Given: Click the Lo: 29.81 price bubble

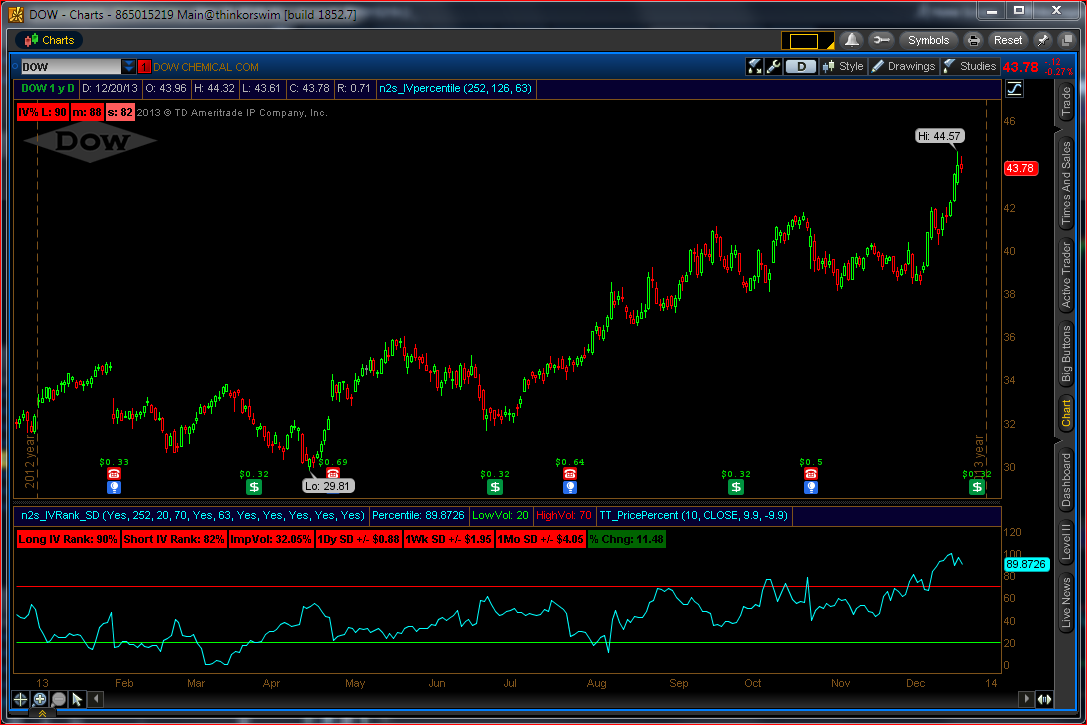Looking at the screenshot, I should point(329,486).
